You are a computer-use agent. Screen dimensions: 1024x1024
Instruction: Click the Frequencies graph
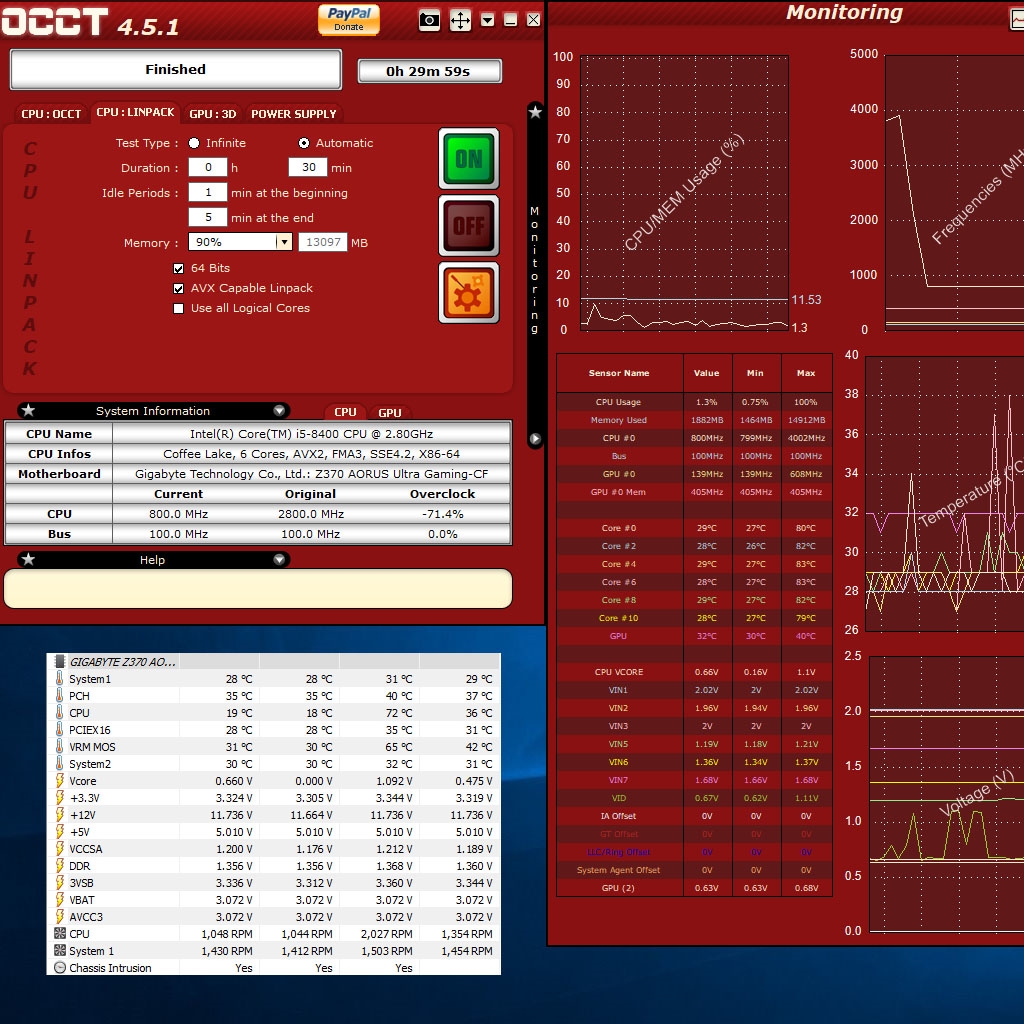point(954,193)
